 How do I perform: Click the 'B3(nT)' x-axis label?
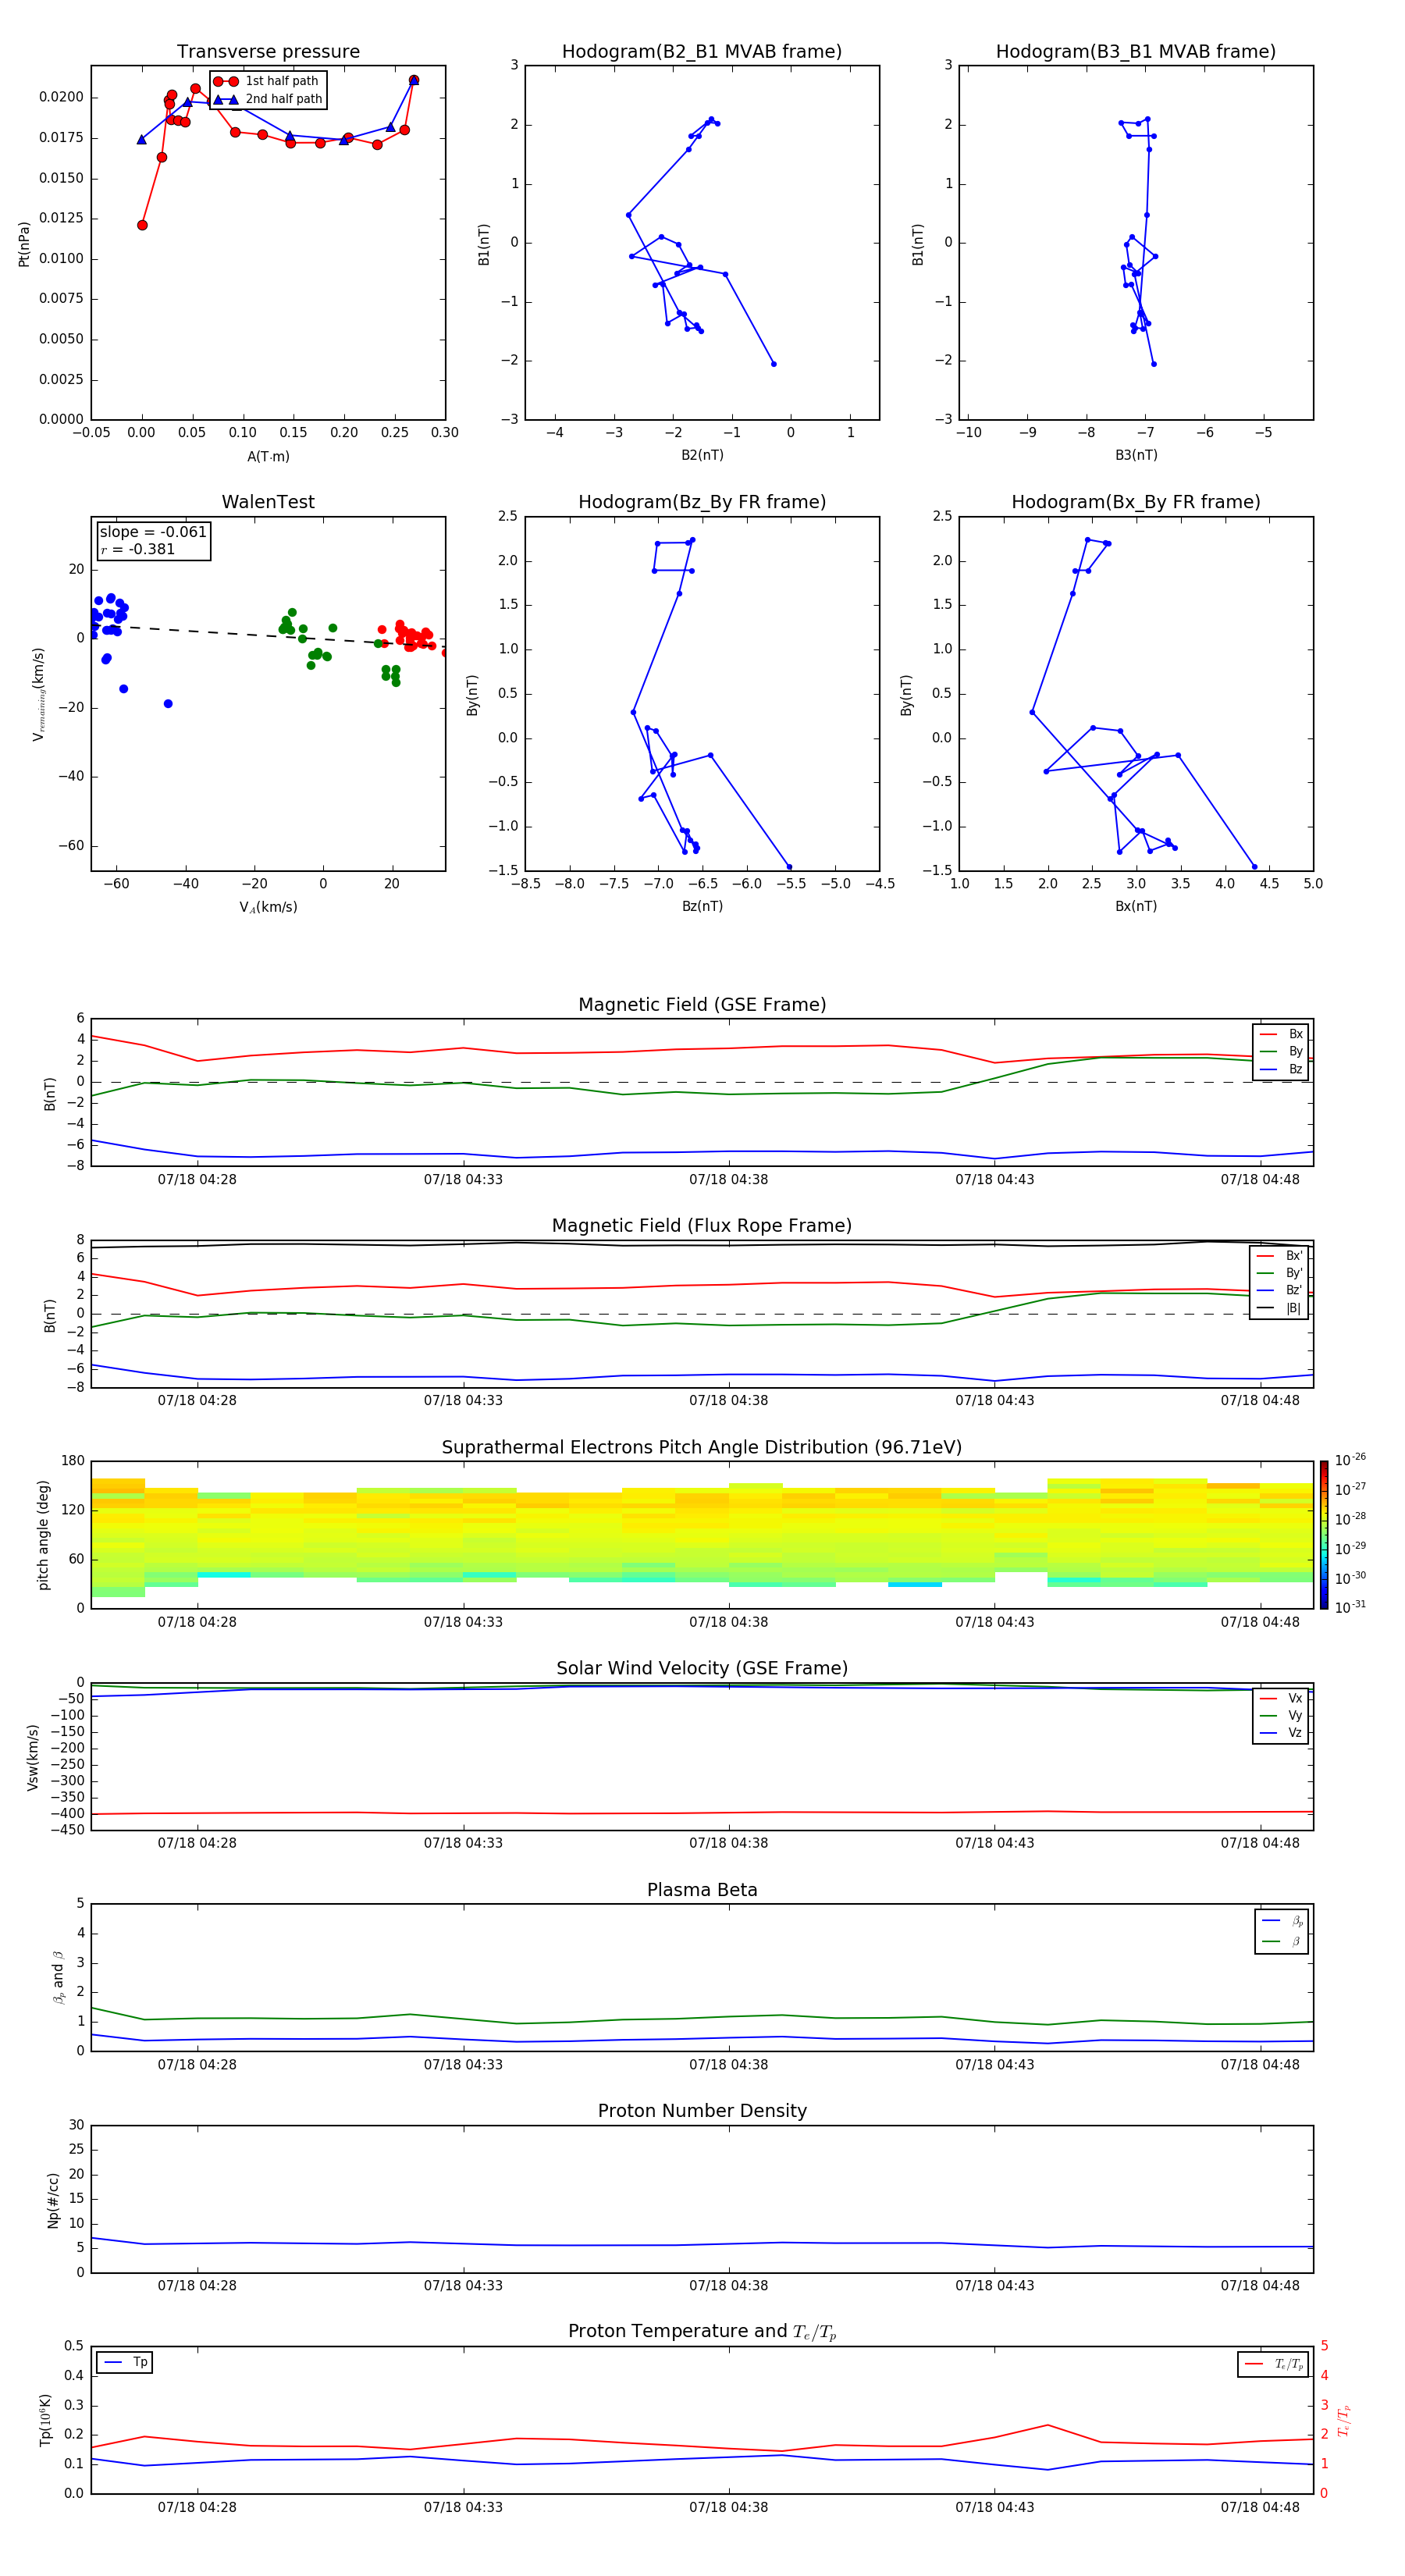click(x=1136, y=455)
